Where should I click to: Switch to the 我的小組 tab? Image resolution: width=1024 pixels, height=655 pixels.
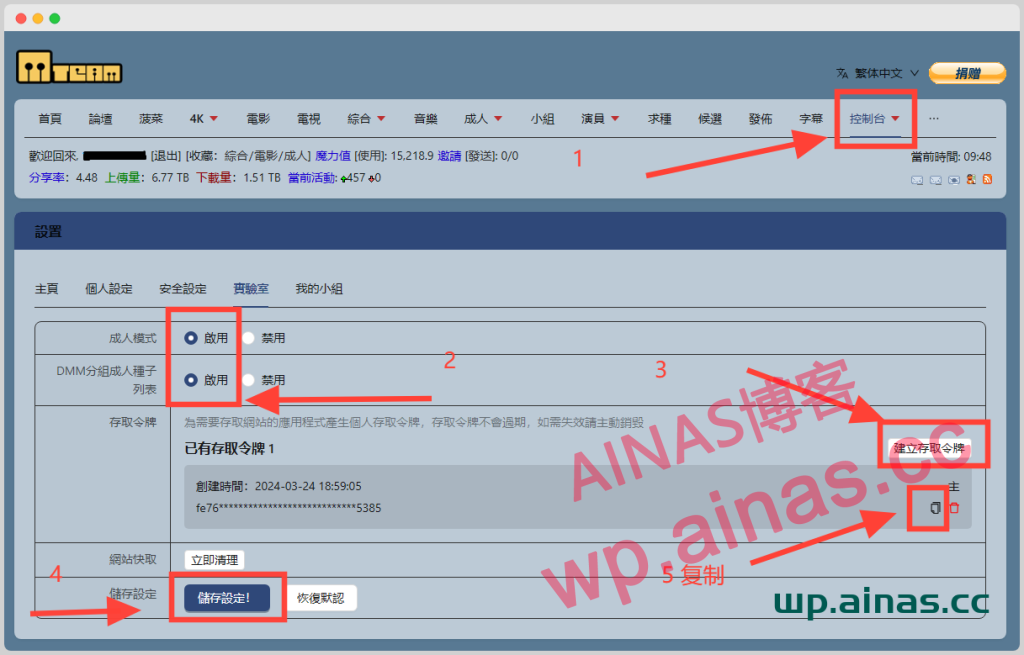(x=319, y=289)
